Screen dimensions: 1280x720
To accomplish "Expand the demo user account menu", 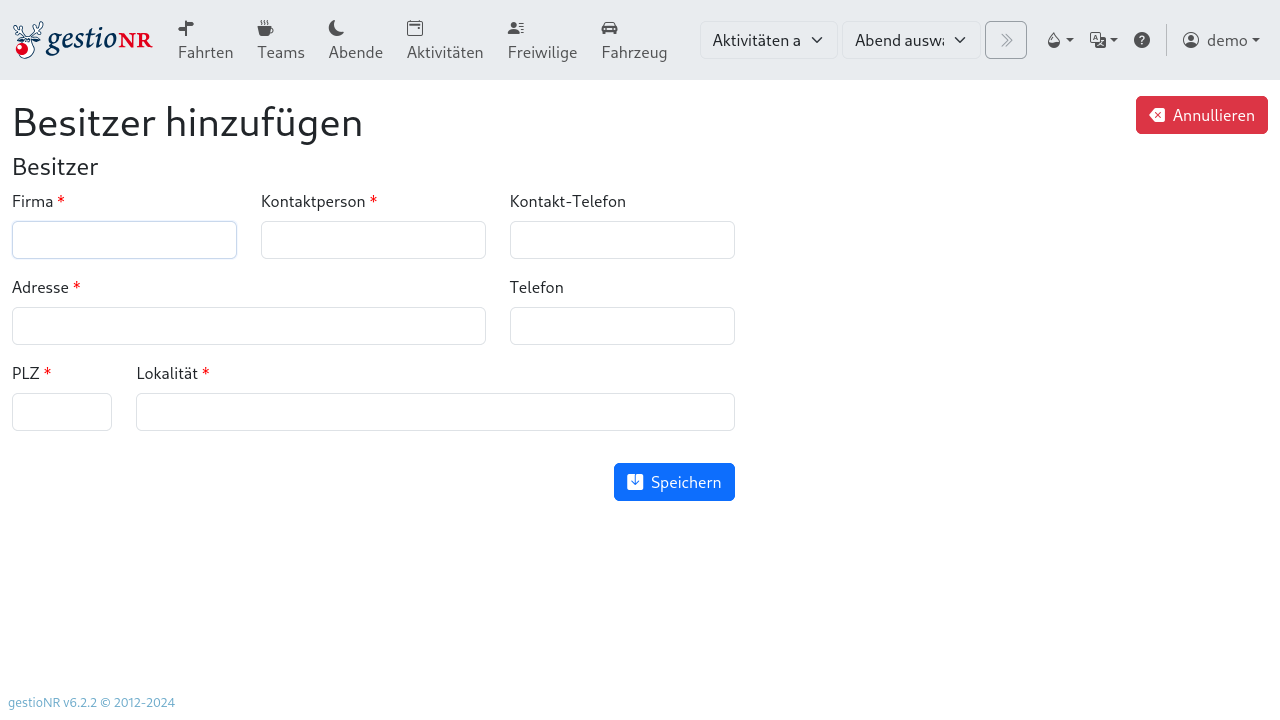I will [x=1221, y=39].
